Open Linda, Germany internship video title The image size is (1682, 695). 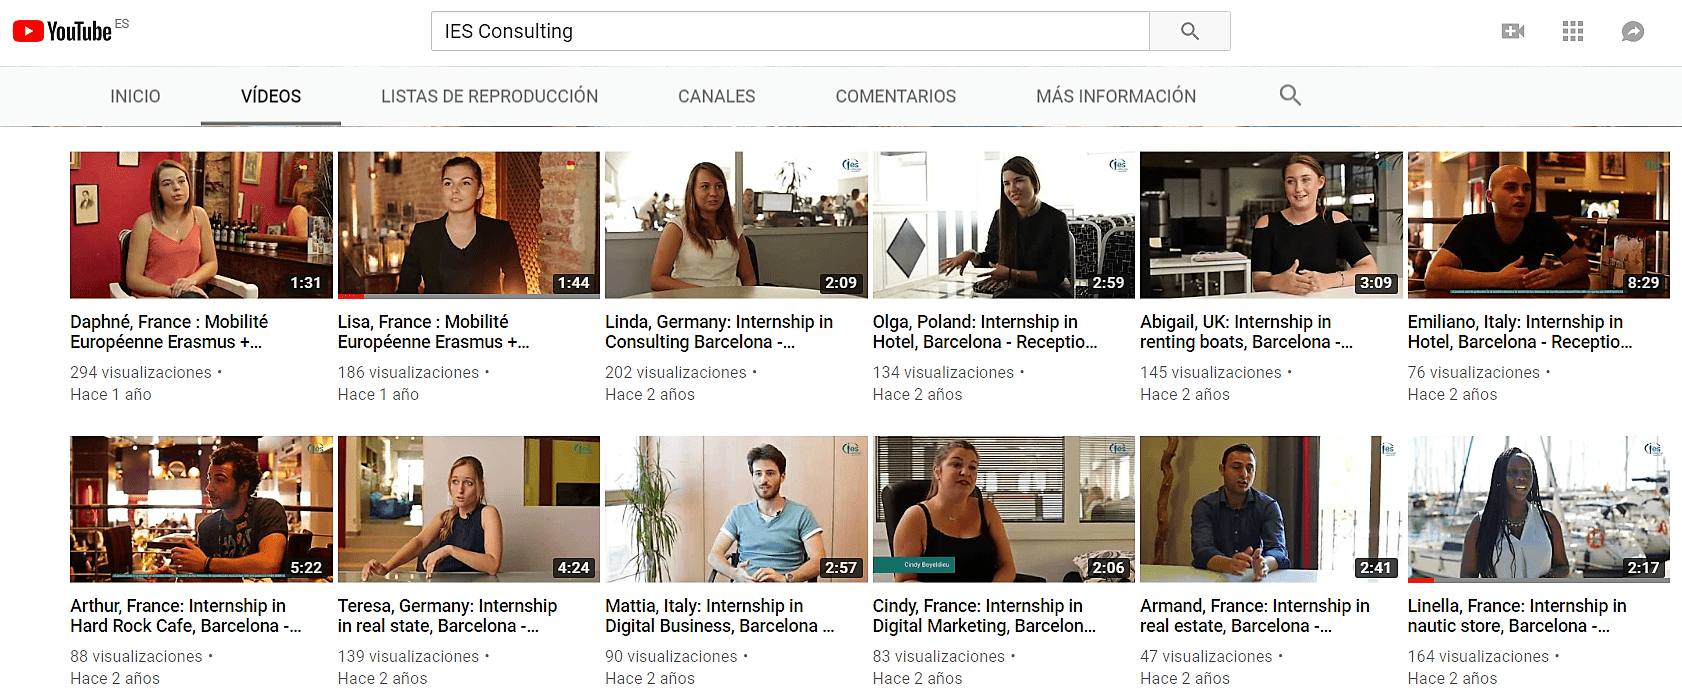click(x=718, y=332)
